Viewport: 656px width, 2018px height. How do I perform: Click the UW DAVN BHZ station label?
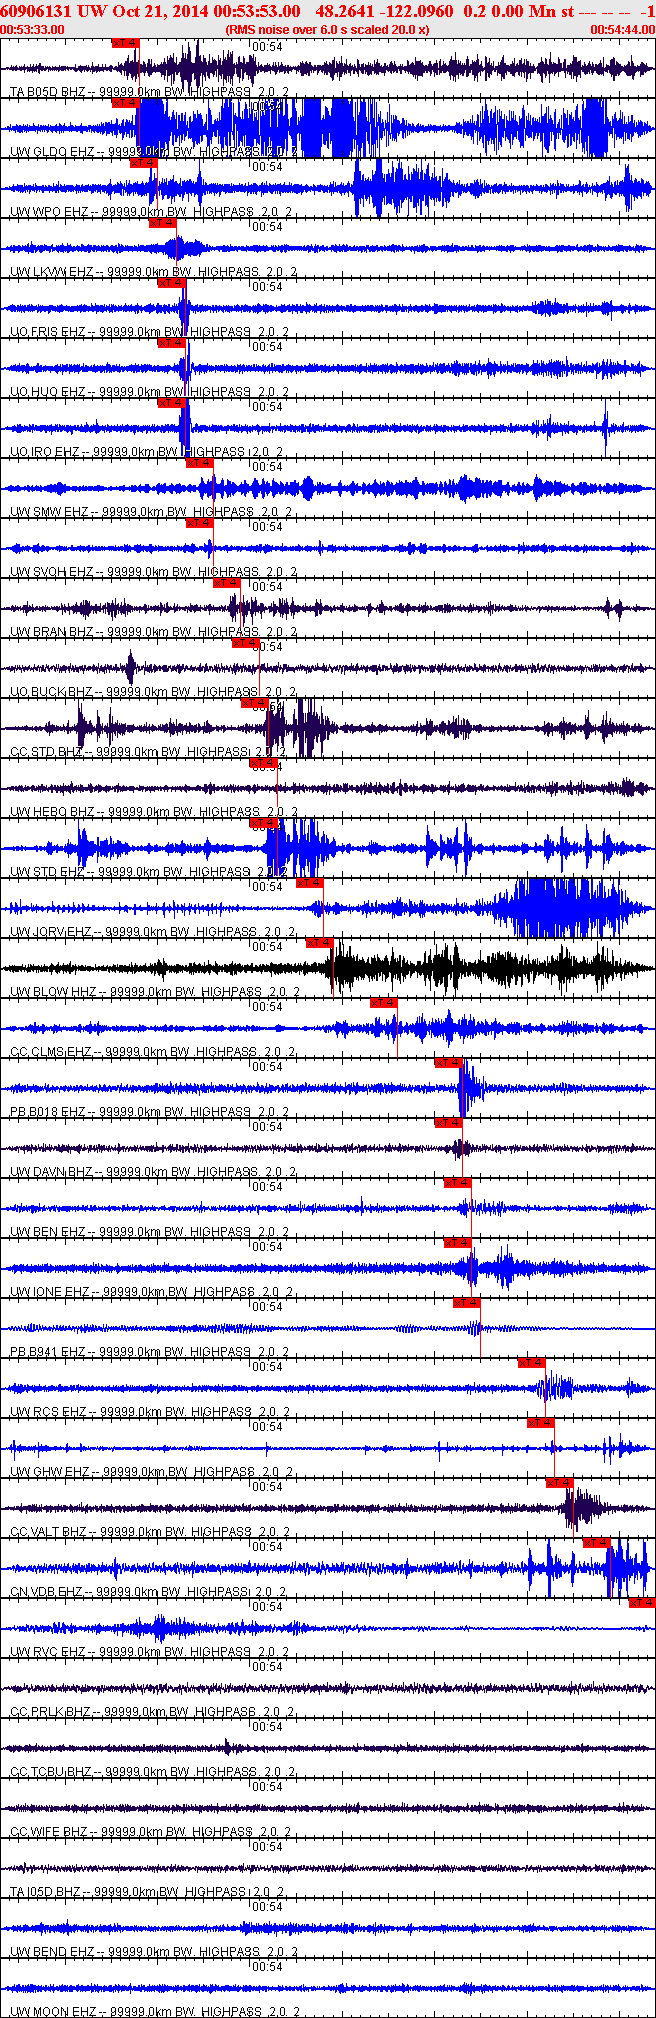click(153, 1172)
